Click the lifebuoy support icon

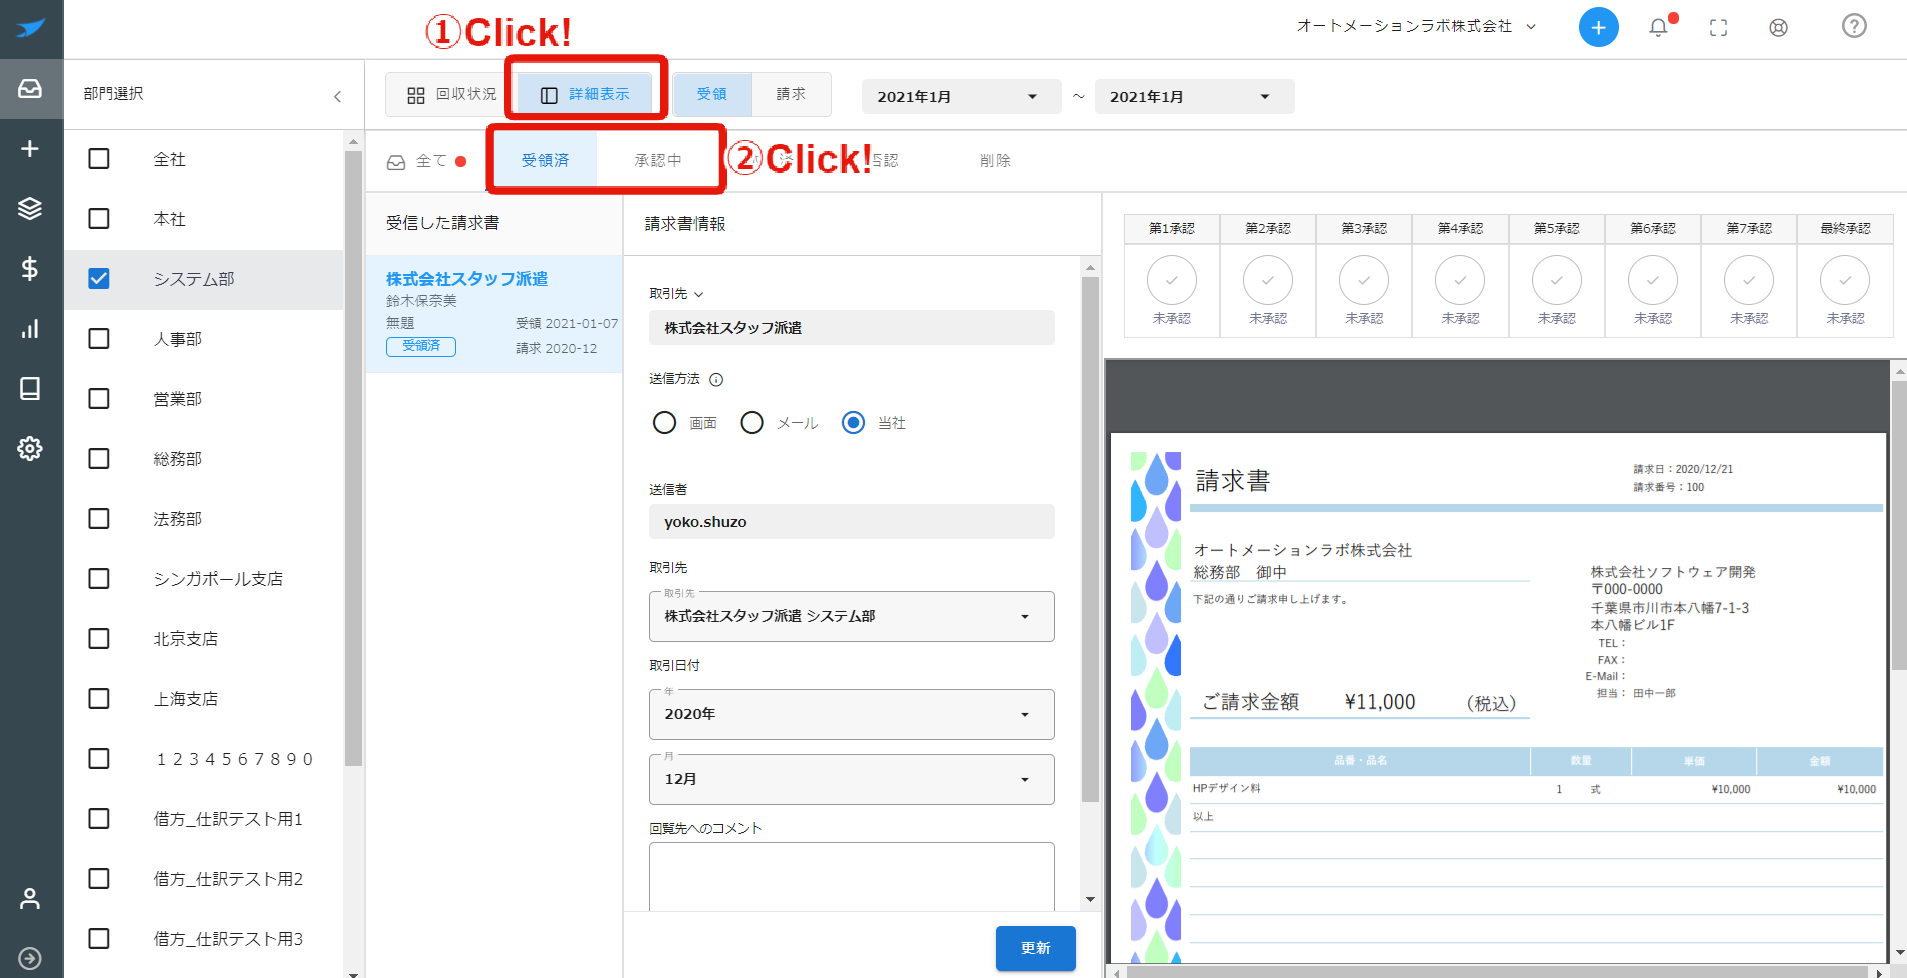(1778, 28)
